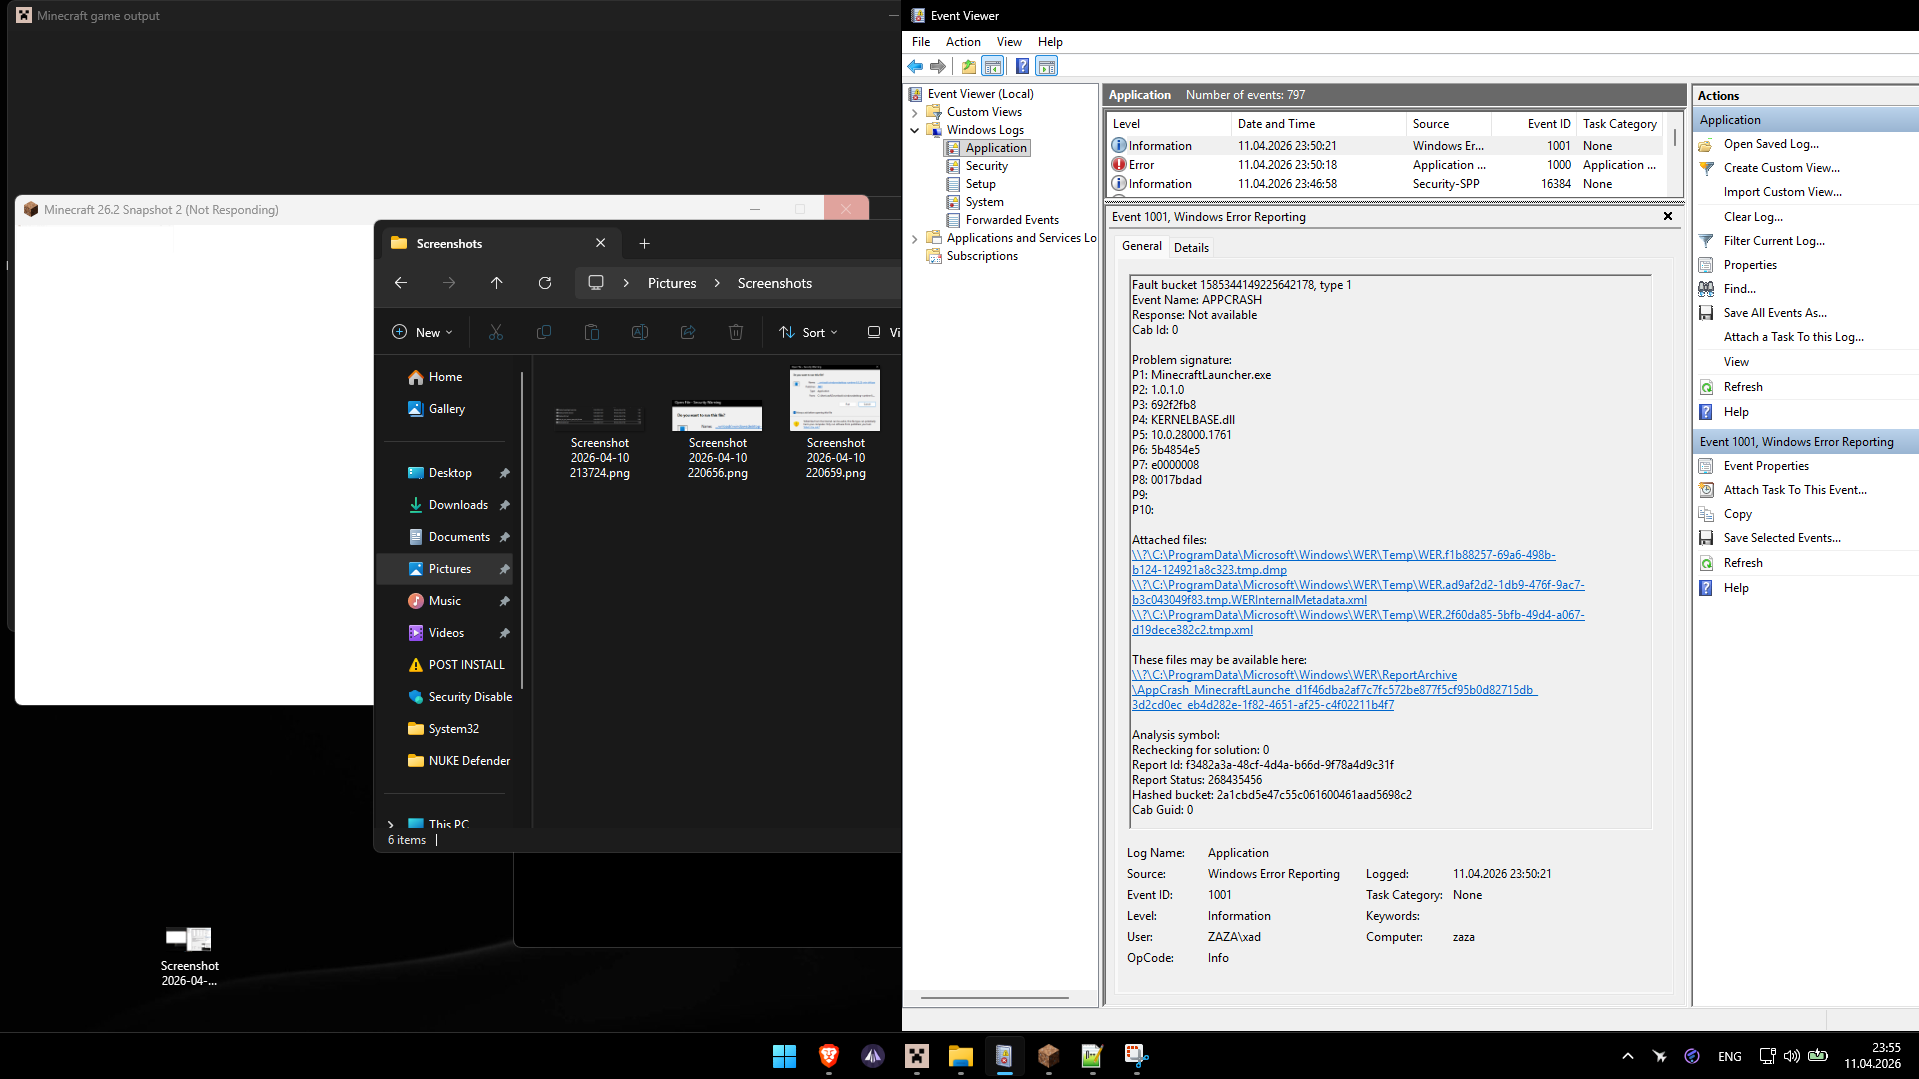Image resolution: width=1919 pixels, height=1079 pixels.
Task: Click Filter Current Log in Actions pane
Action: click(x=1773, y=241)
